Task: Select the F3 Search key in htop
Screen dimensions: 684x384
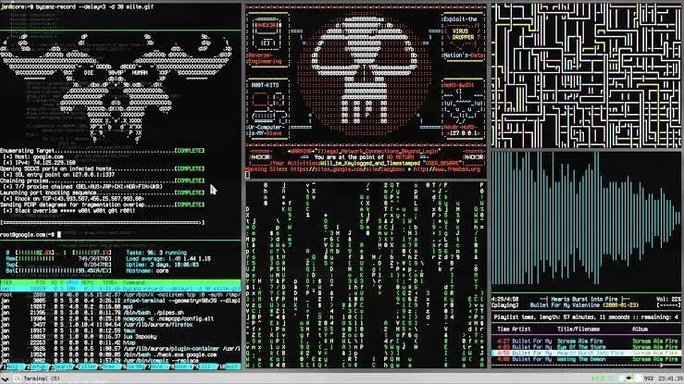Action: [62, 367]
